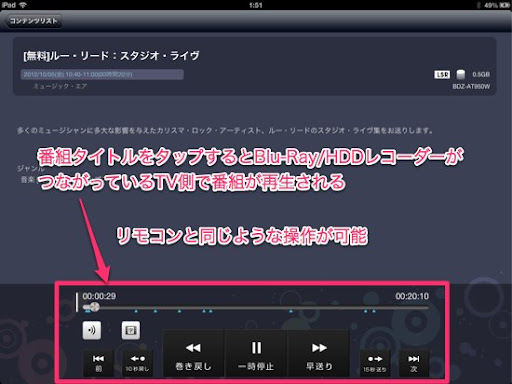Click the chapter marker near timeline middle
512x384 pixels.
click(x=291, y=311)
